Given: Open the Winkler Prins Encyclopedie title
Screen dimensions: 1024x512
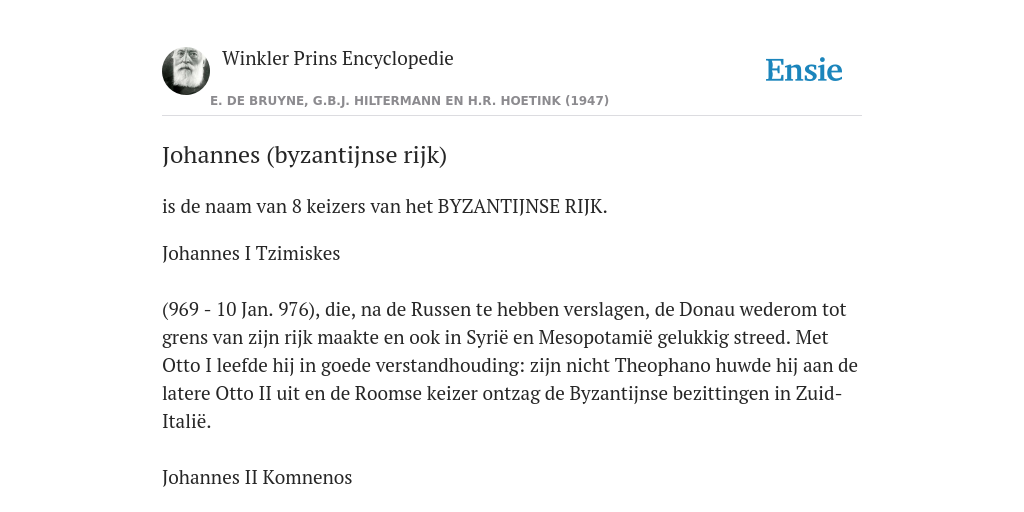Looking at the screenshot, I should coord(338,58).
